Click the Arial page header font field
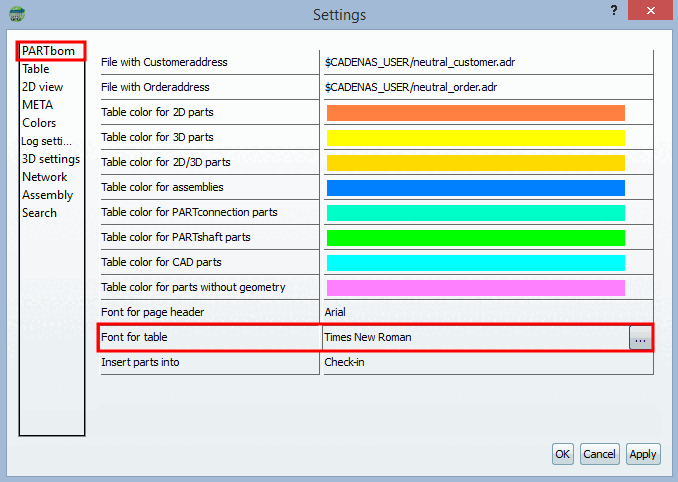The height and width of the screenshot is (482, 678). [488, 312]
